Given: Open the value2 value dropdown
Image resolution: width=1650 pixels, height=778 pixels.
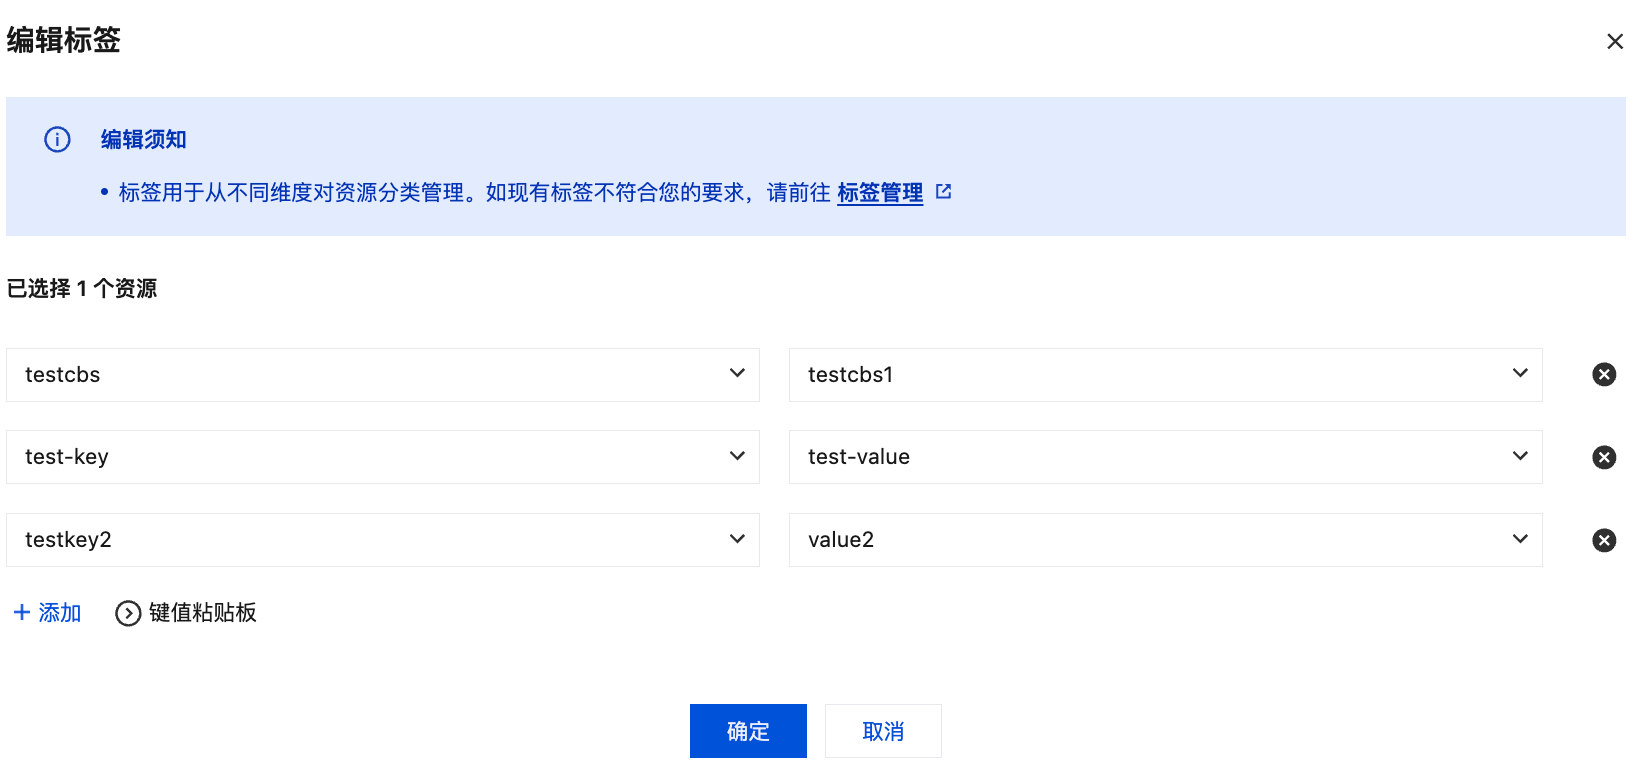Looking at the screenshot, I should (1166, 540).
